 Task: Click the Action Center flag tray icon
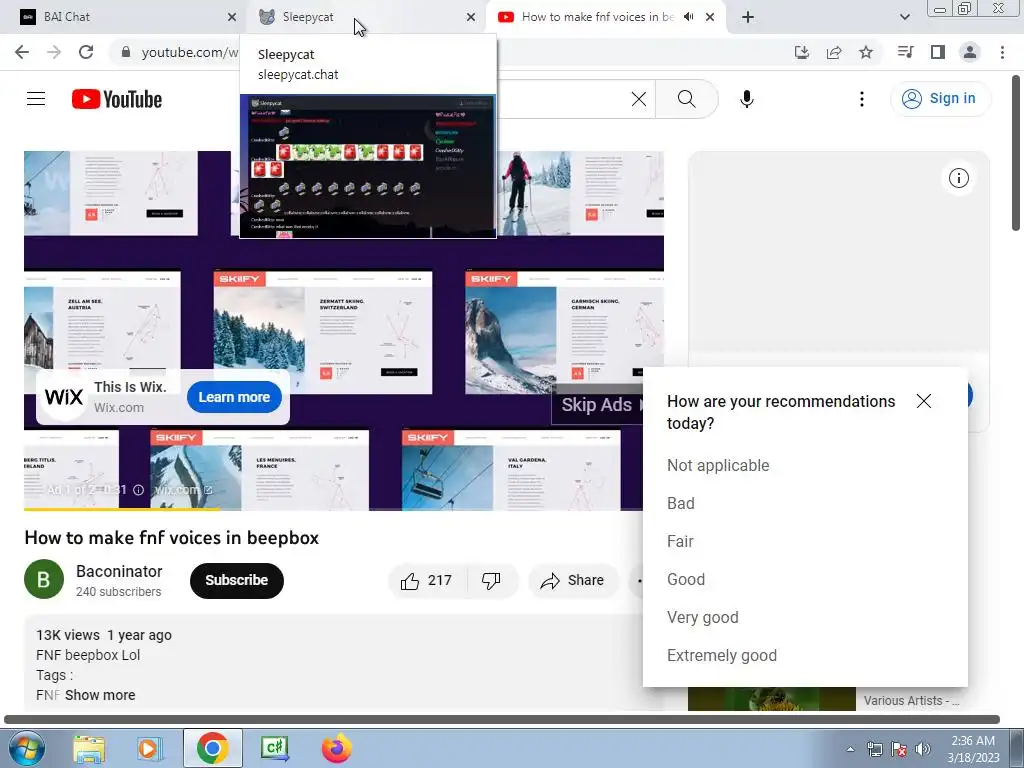pos(899,749)
